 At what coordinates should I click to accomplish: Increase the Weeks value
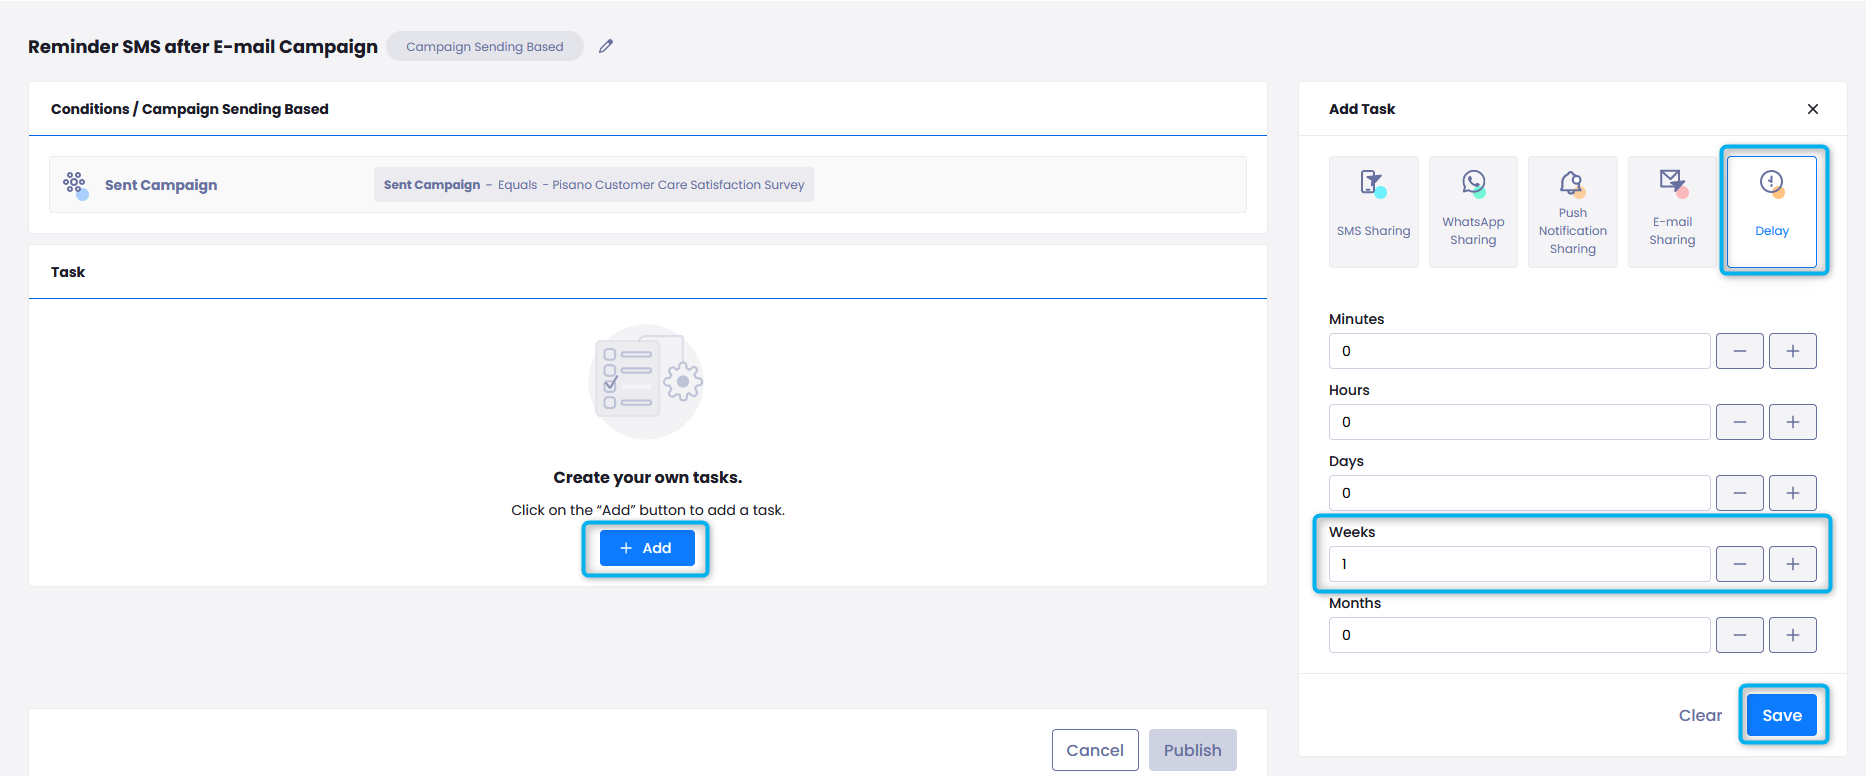click(x=1792, y=564)
